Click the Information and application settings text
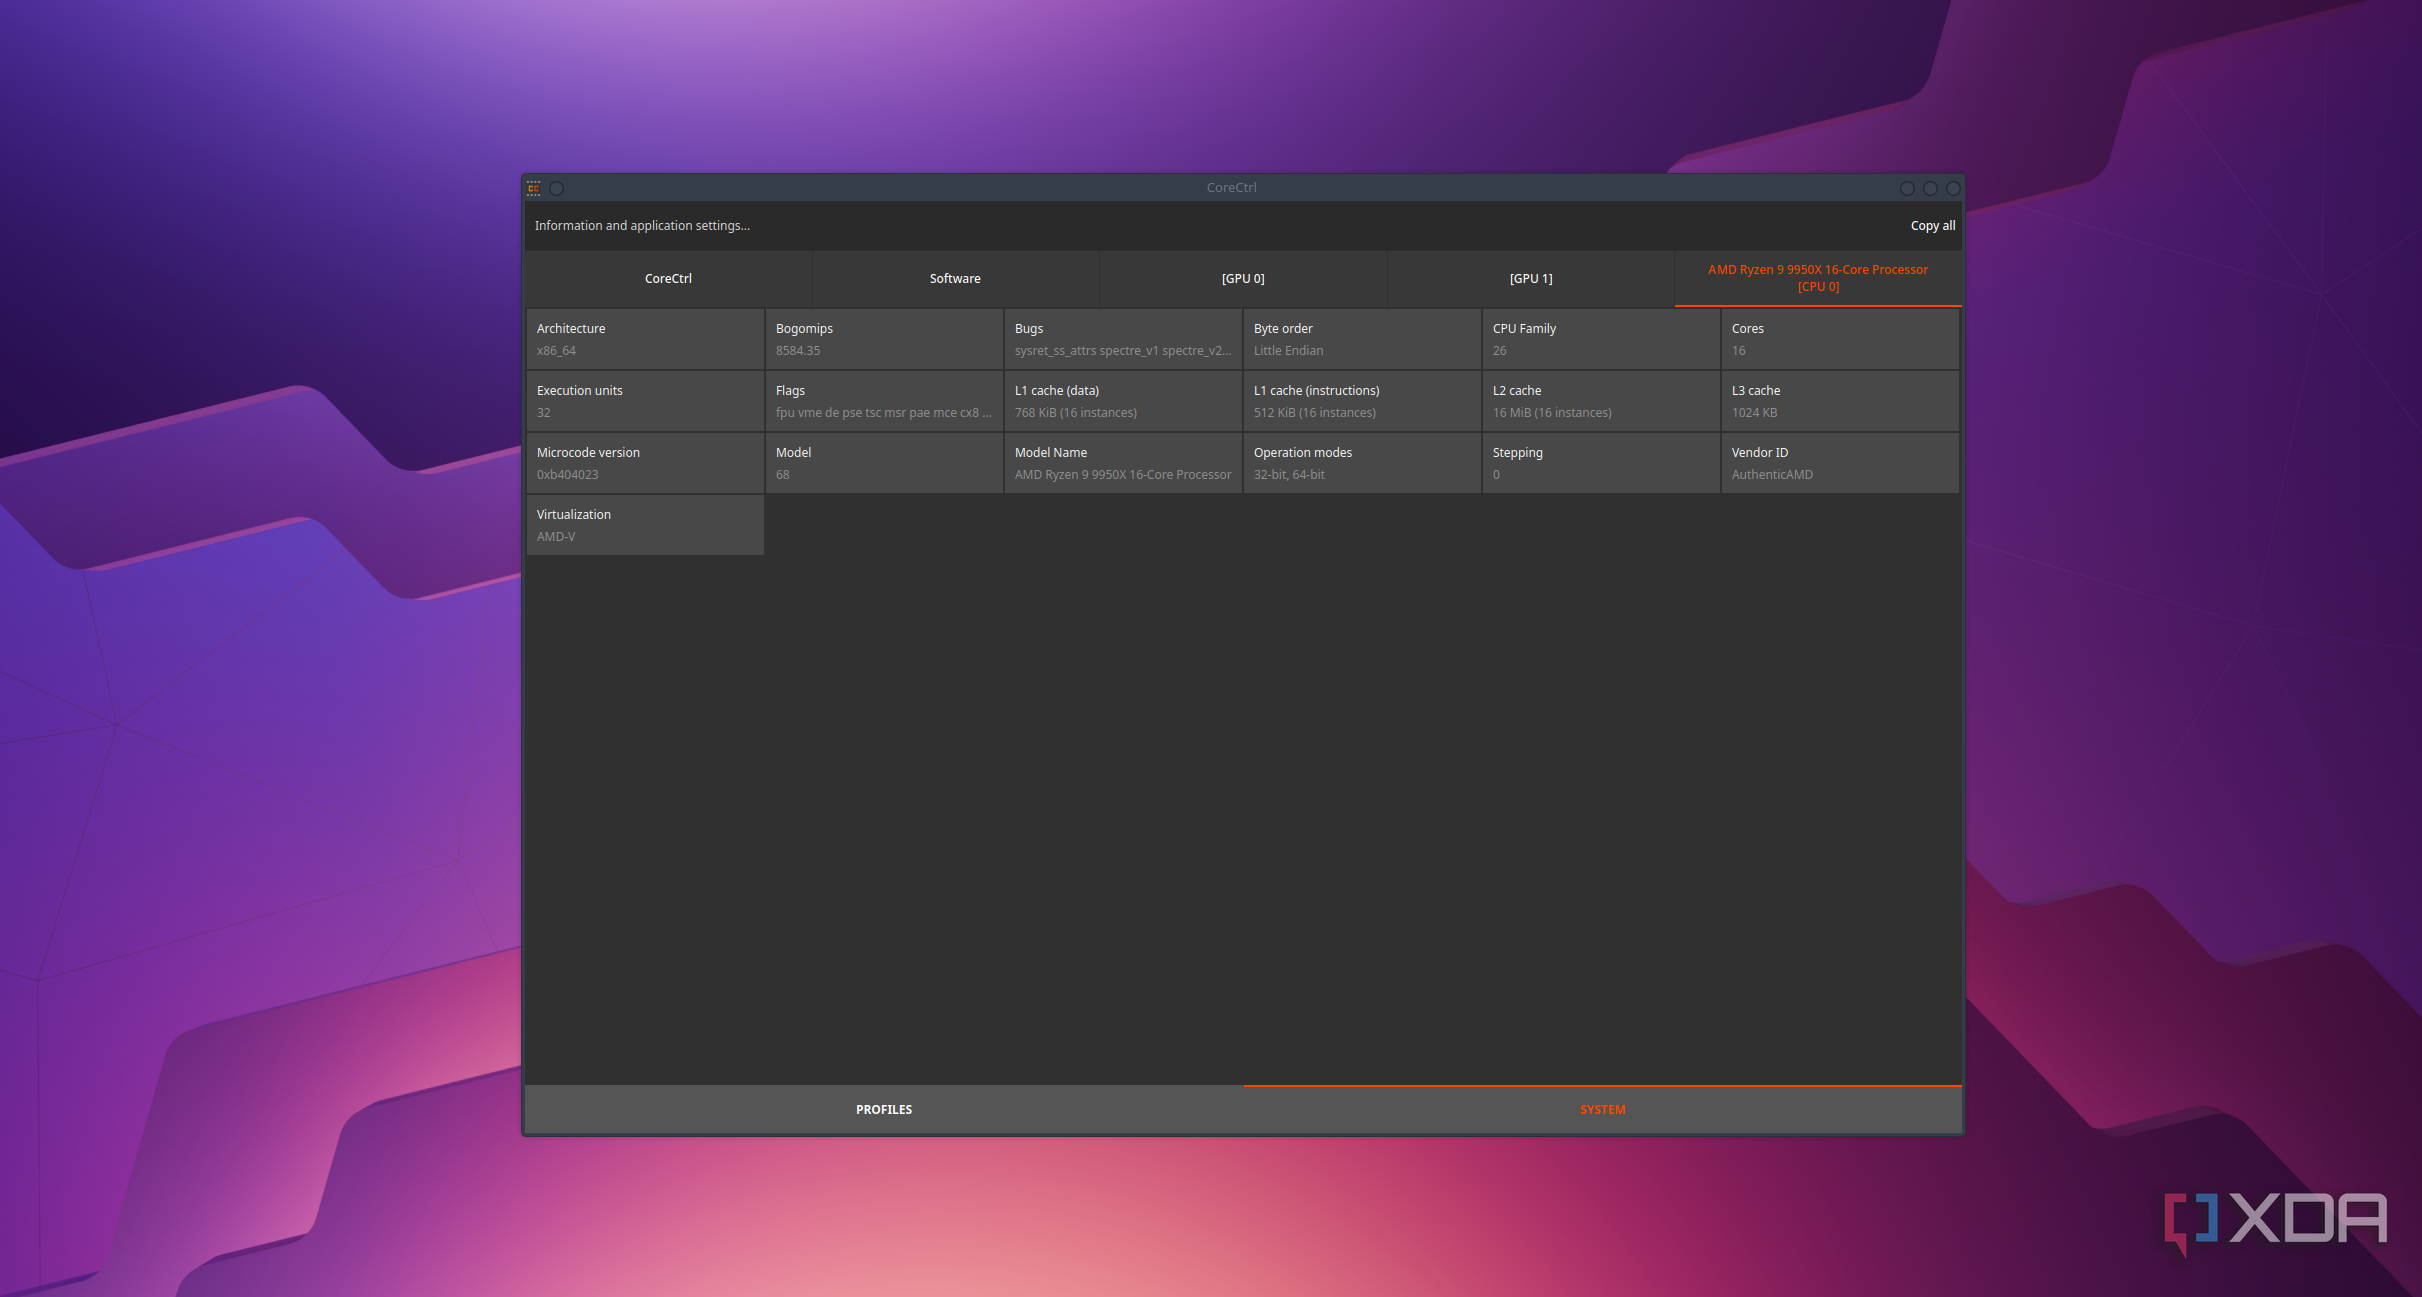2422x1297 pixels. coord(642,226)
